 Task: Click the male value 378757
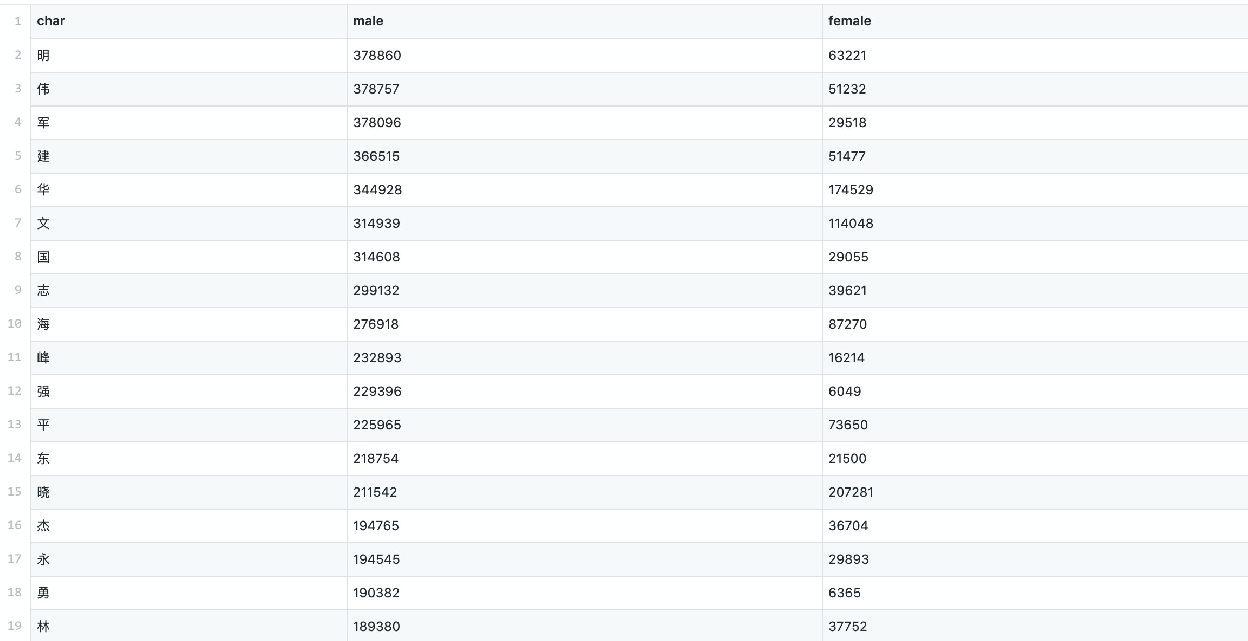(377, 89)
